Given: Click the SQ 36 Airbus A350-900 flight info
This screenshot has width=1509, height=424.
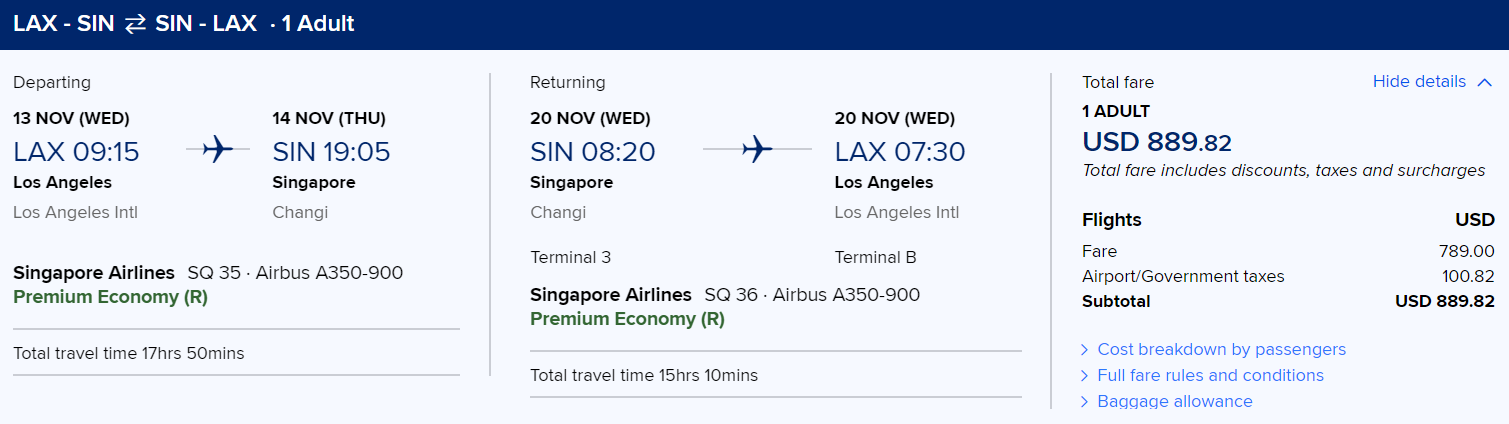Looking at the screenshot, I should pyautogui.click(x=812, y=295).
